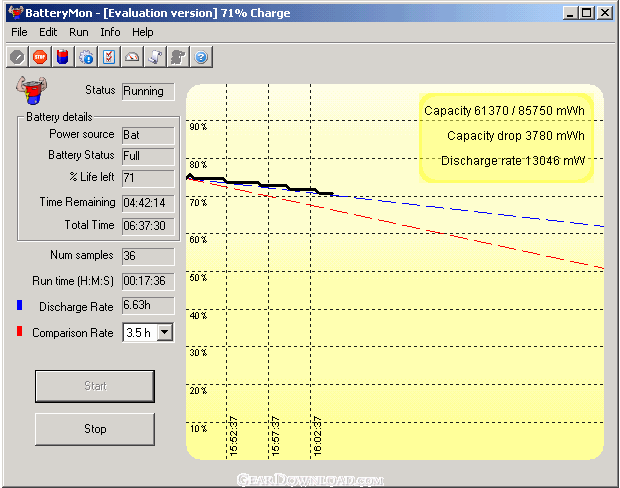Viewport: 620px width, 488px height.
Task: Open battery information via red-blue battery icon
Action: (x=63, y=57)
